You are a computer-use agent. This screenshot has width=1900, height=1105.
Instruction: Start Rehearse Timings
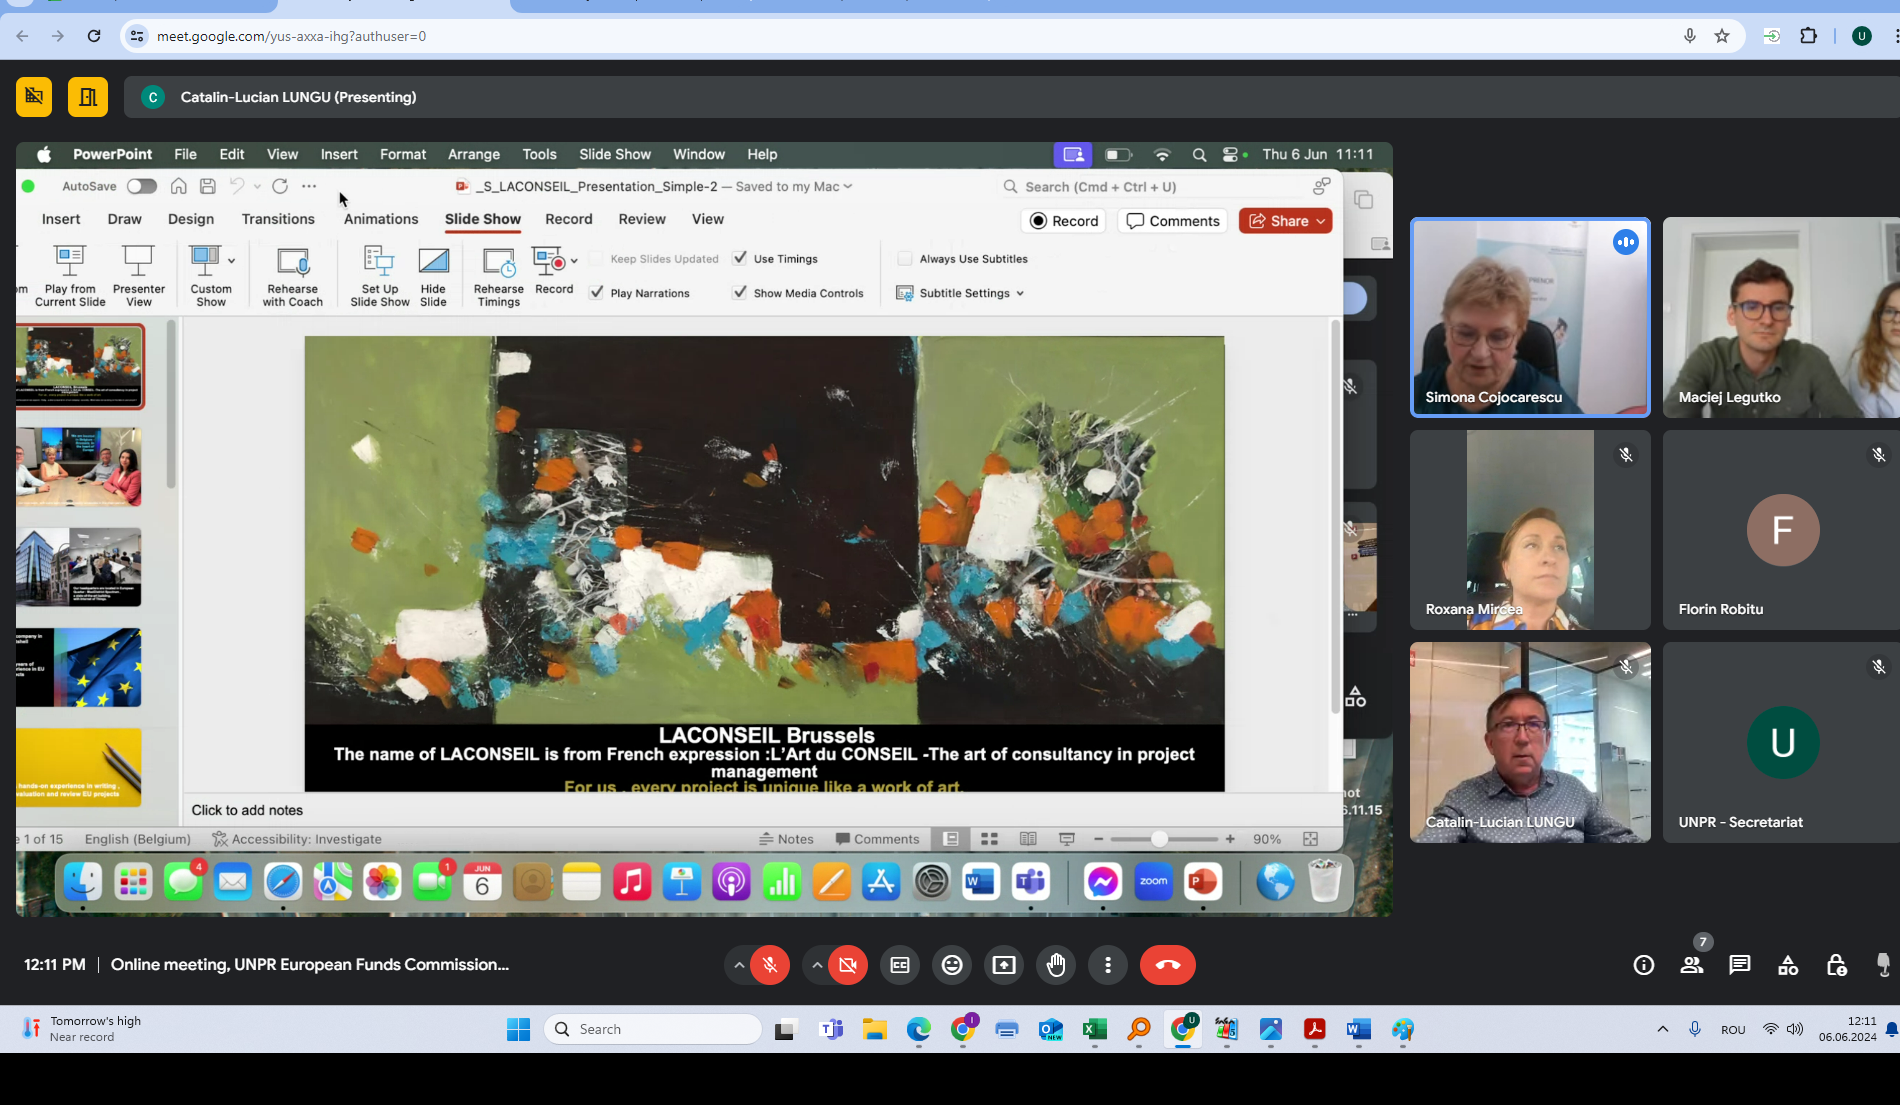click(x=498, y=275)
